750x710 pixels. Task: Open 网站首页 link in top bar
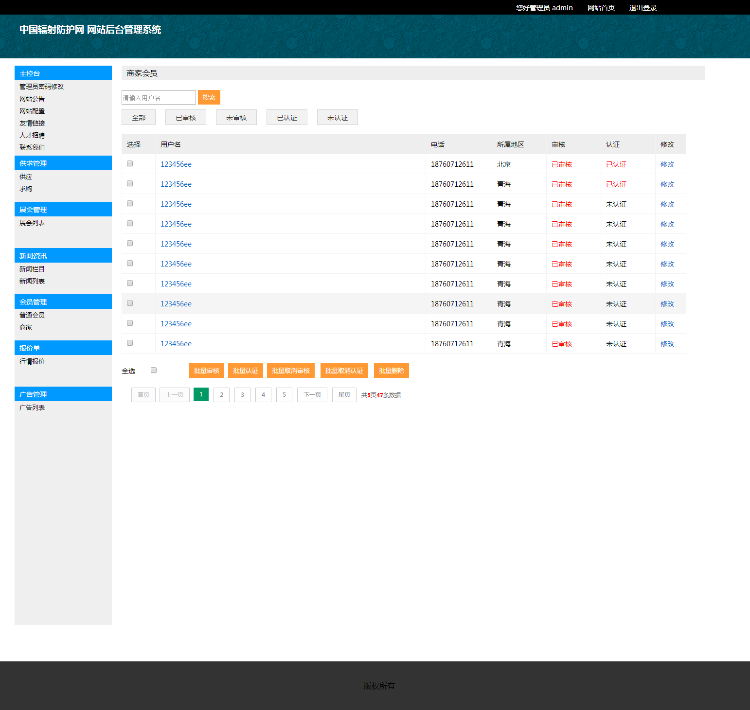[x=601, y=7]
